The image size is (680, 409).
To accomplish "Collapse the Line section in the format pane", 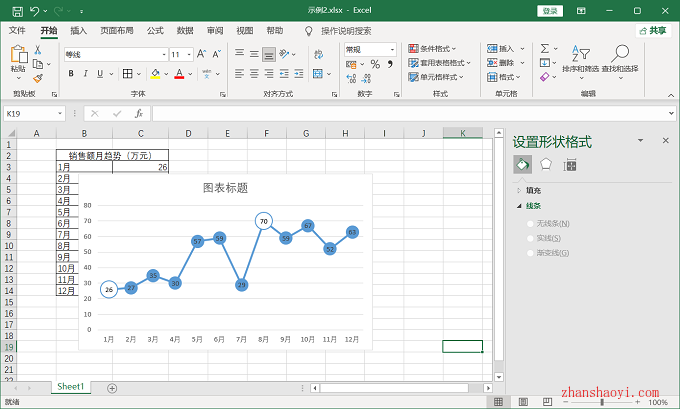I will 519,206.
